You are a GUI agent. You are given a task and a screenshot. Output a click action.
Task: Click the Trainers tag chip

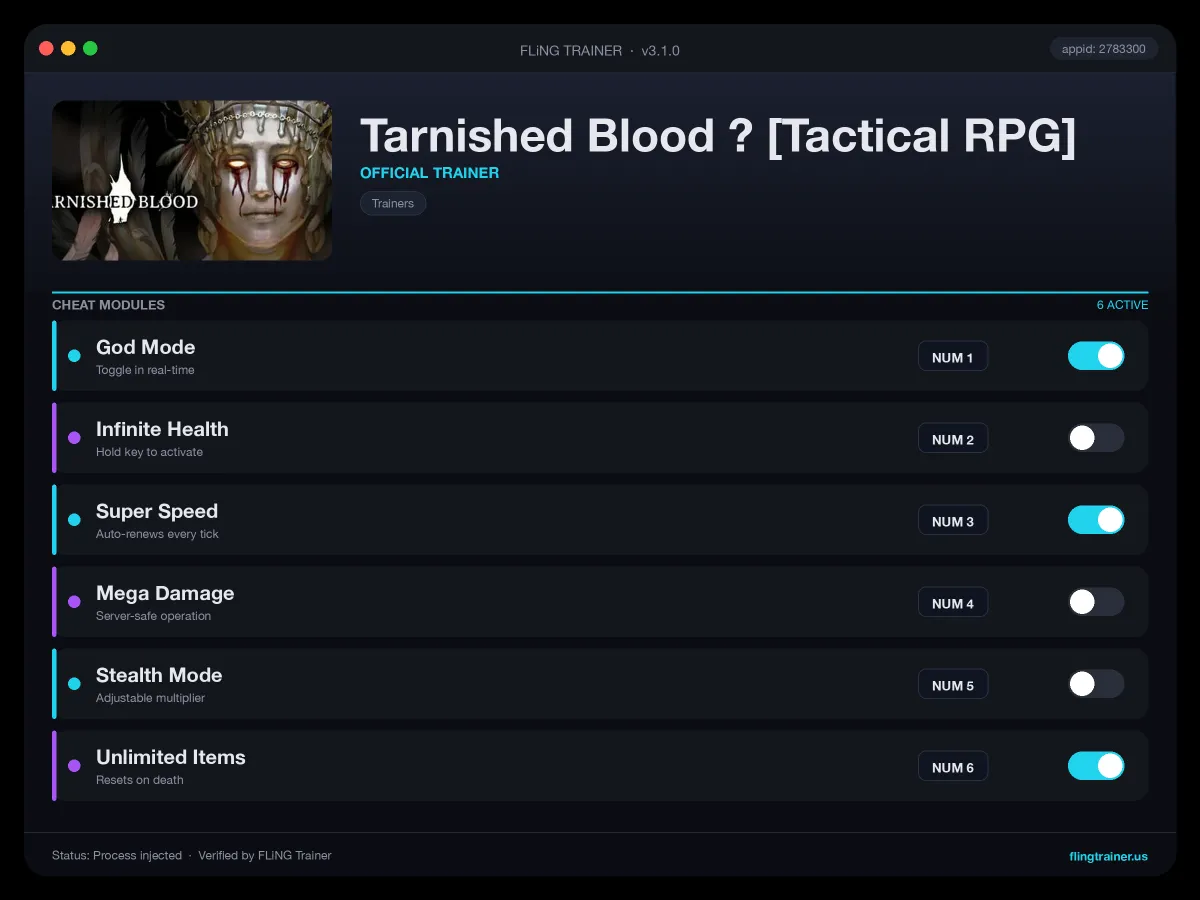(393, 203)
